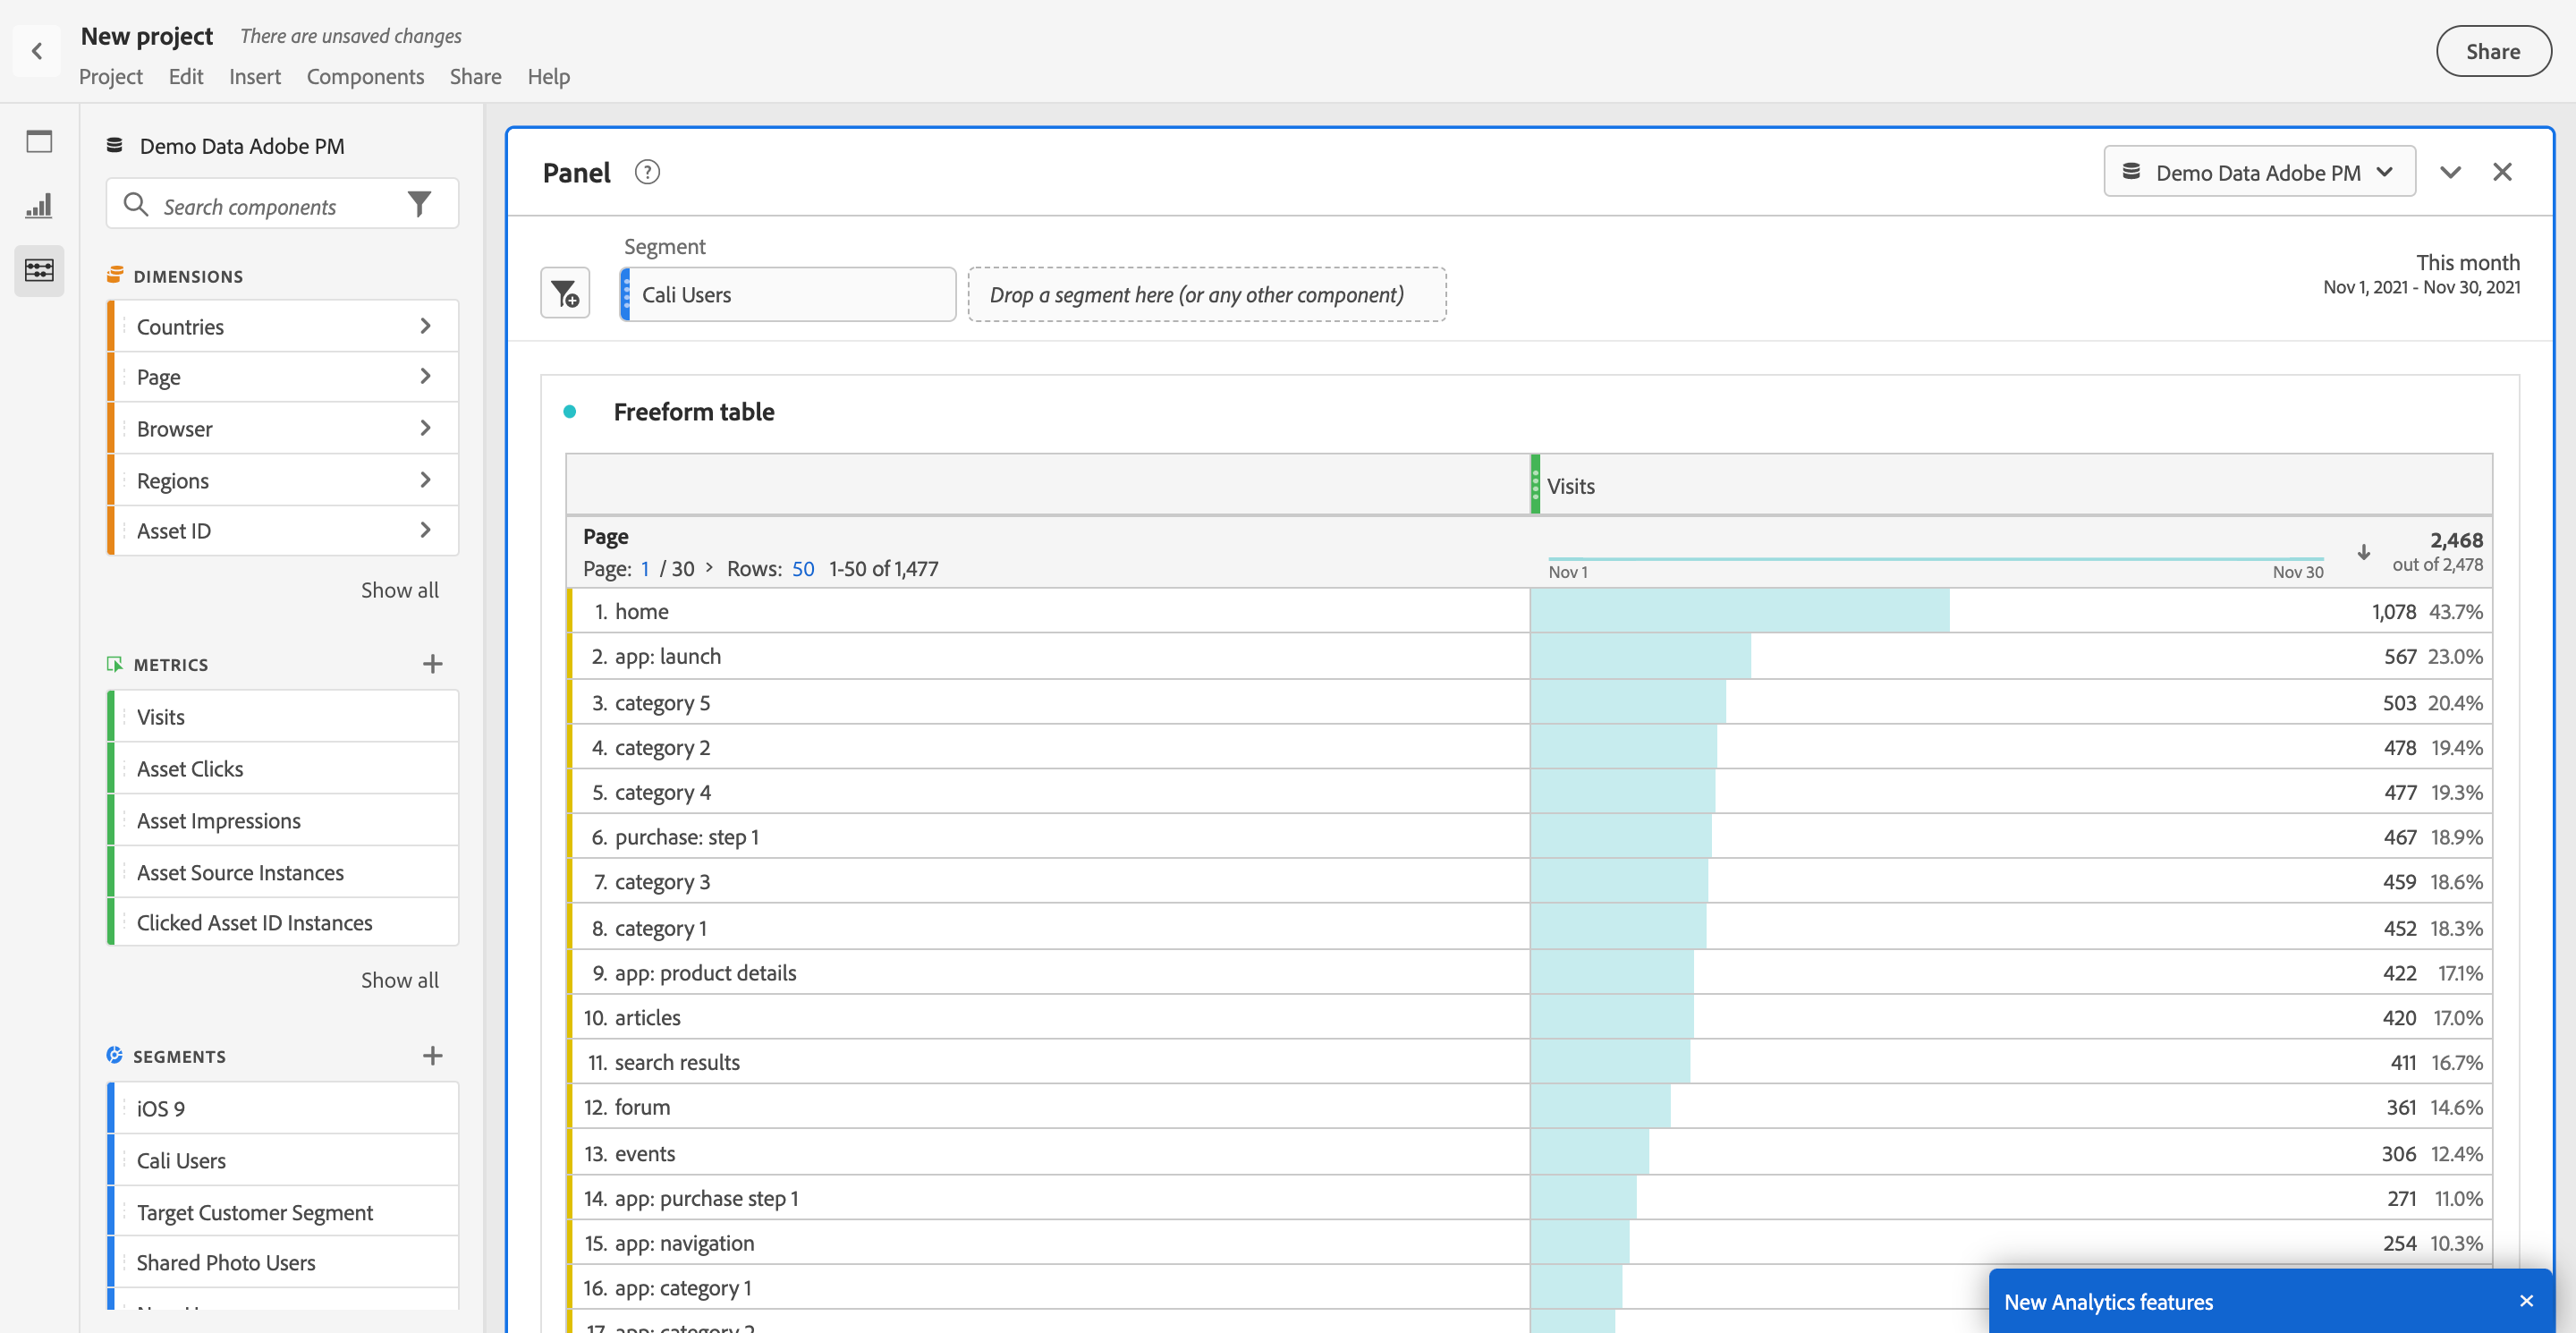
Task: Collapse the panel with the chevron
Action: point(2449,172)
